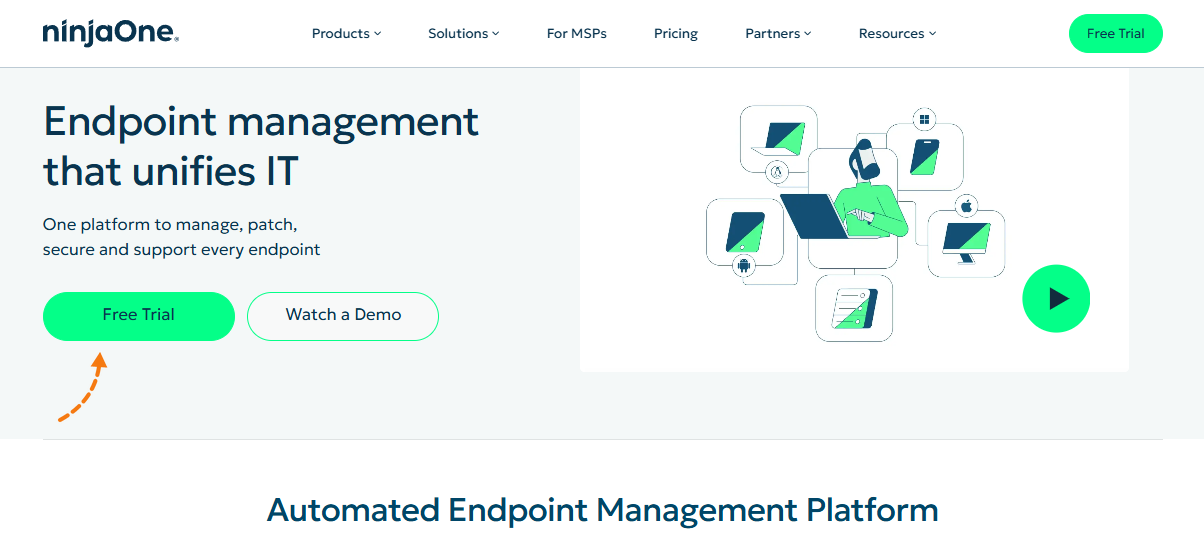Click the Watch a Demo button

(343, 315)
